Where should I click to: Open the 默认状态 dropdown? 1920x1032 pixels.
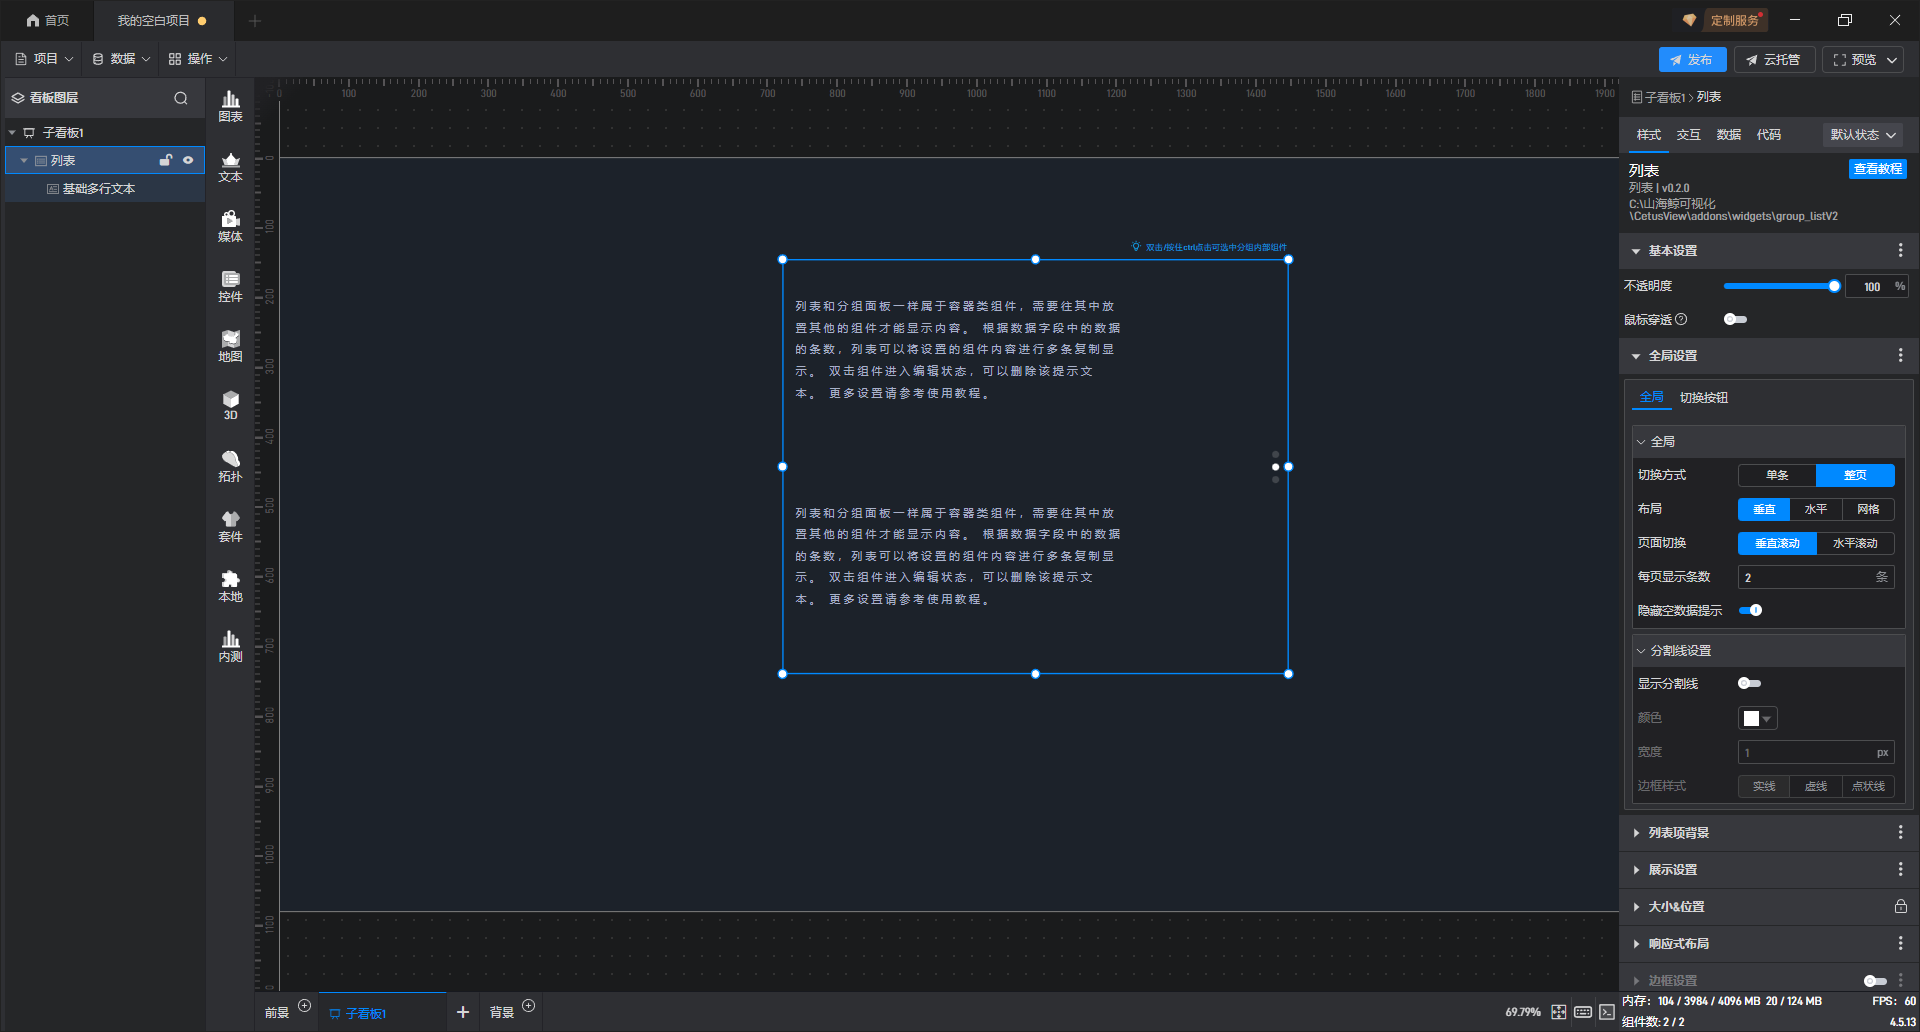1862,135
